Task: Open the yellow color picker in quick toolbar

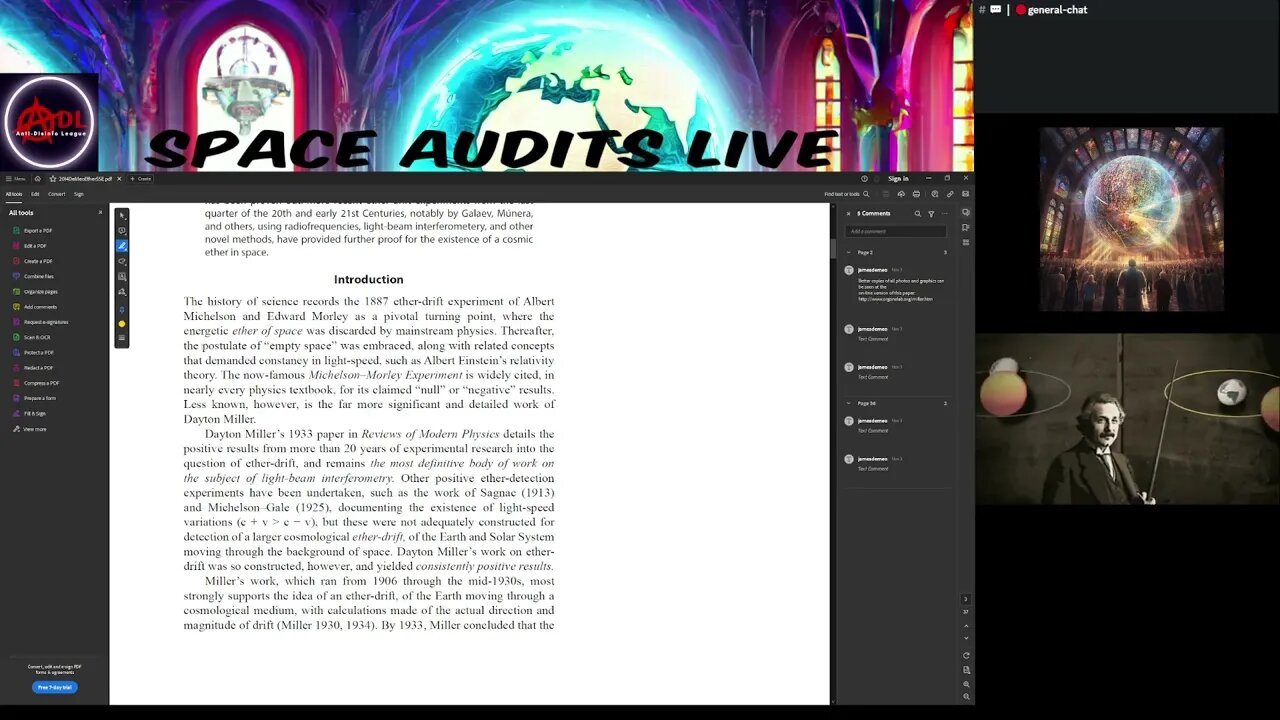Action: (122, 324)
